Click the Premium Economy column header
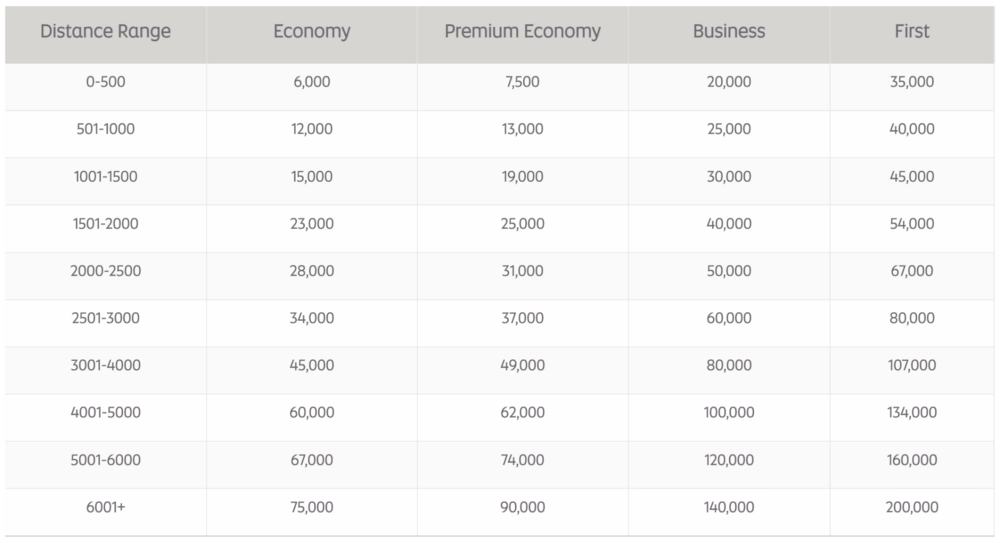 [522, 32]
